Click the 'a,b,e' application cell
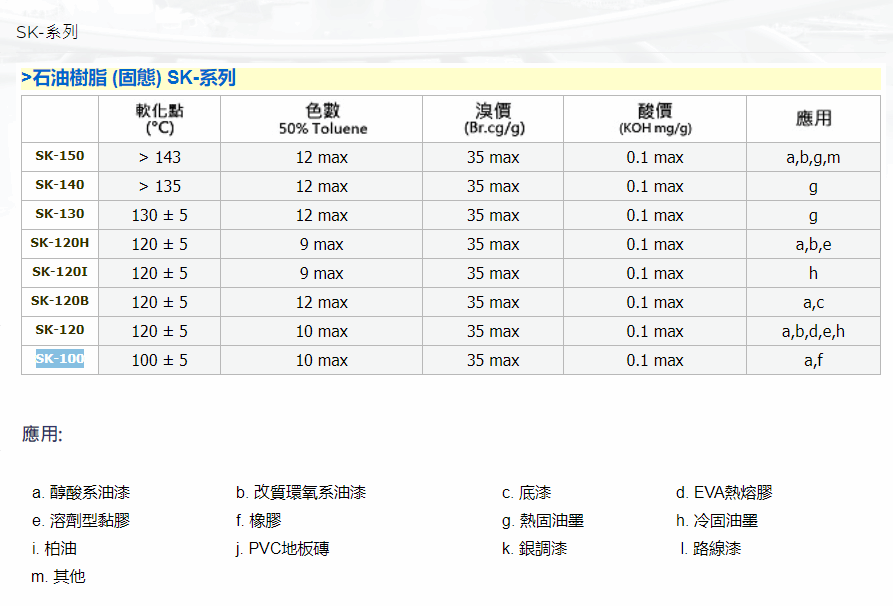Viewport: 893px width, 606px height. point(813,245)
